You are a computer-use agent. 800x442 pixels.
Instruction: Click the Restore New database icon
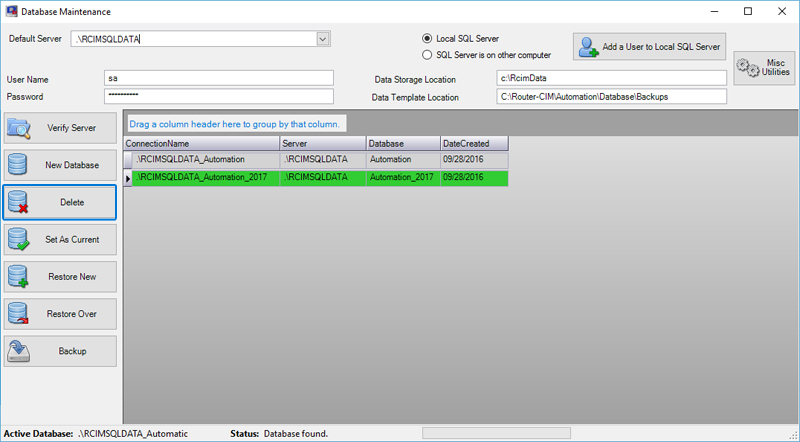tap(19, 277)
